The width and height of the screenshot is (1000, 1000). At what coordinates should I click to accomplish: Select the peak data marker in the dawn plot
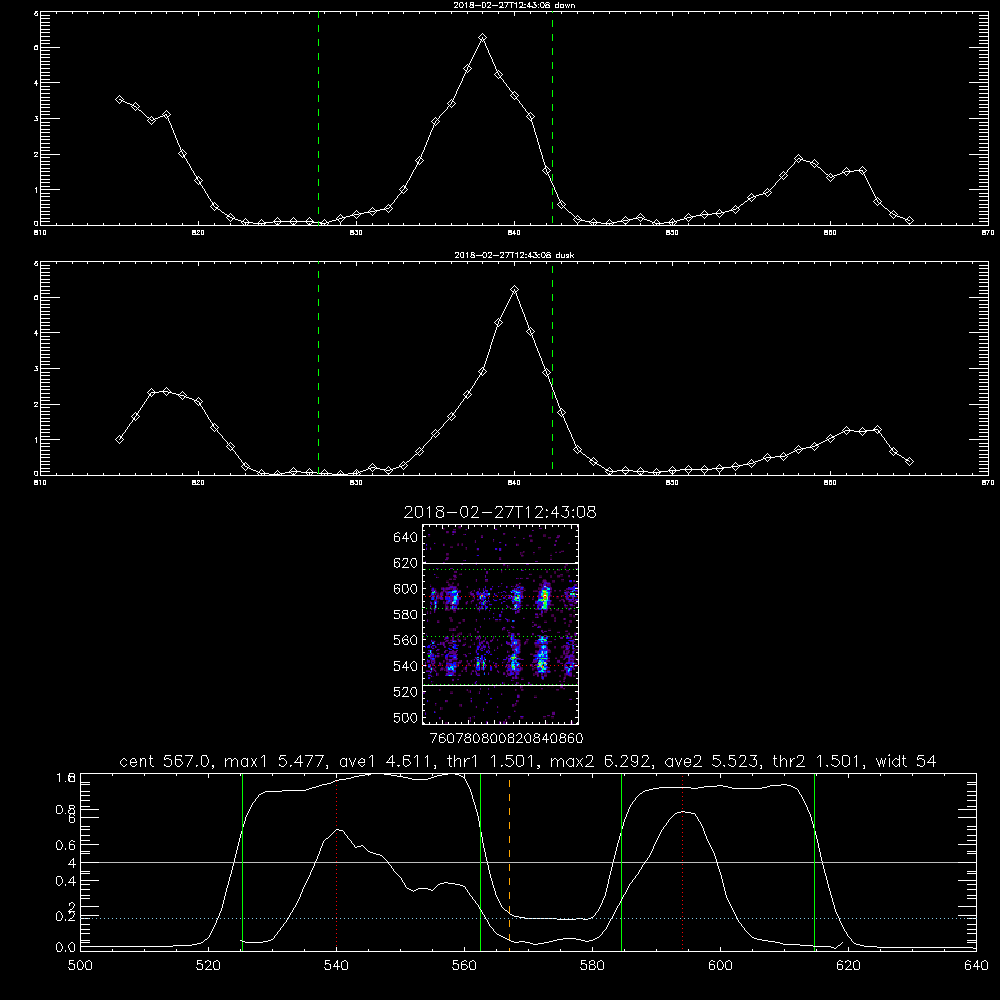[483, 38]
